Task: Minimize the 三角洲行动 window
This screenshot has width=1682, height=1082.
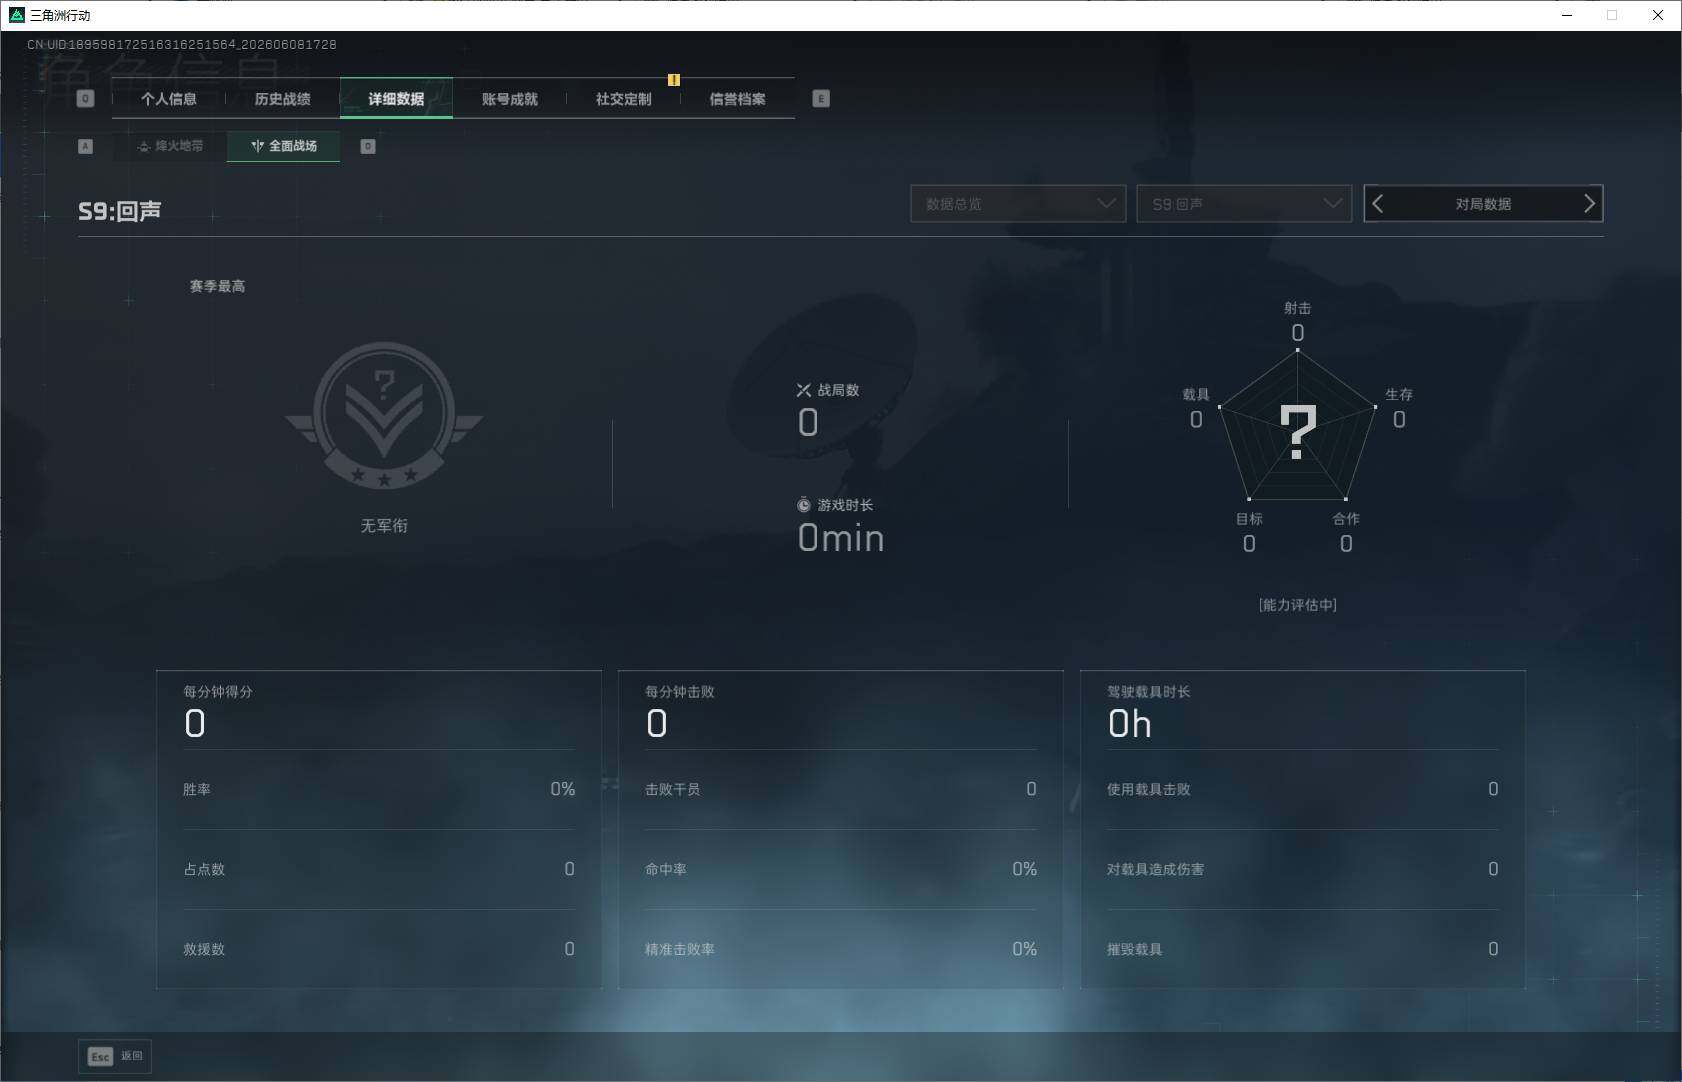Action: coord(1567,15)
